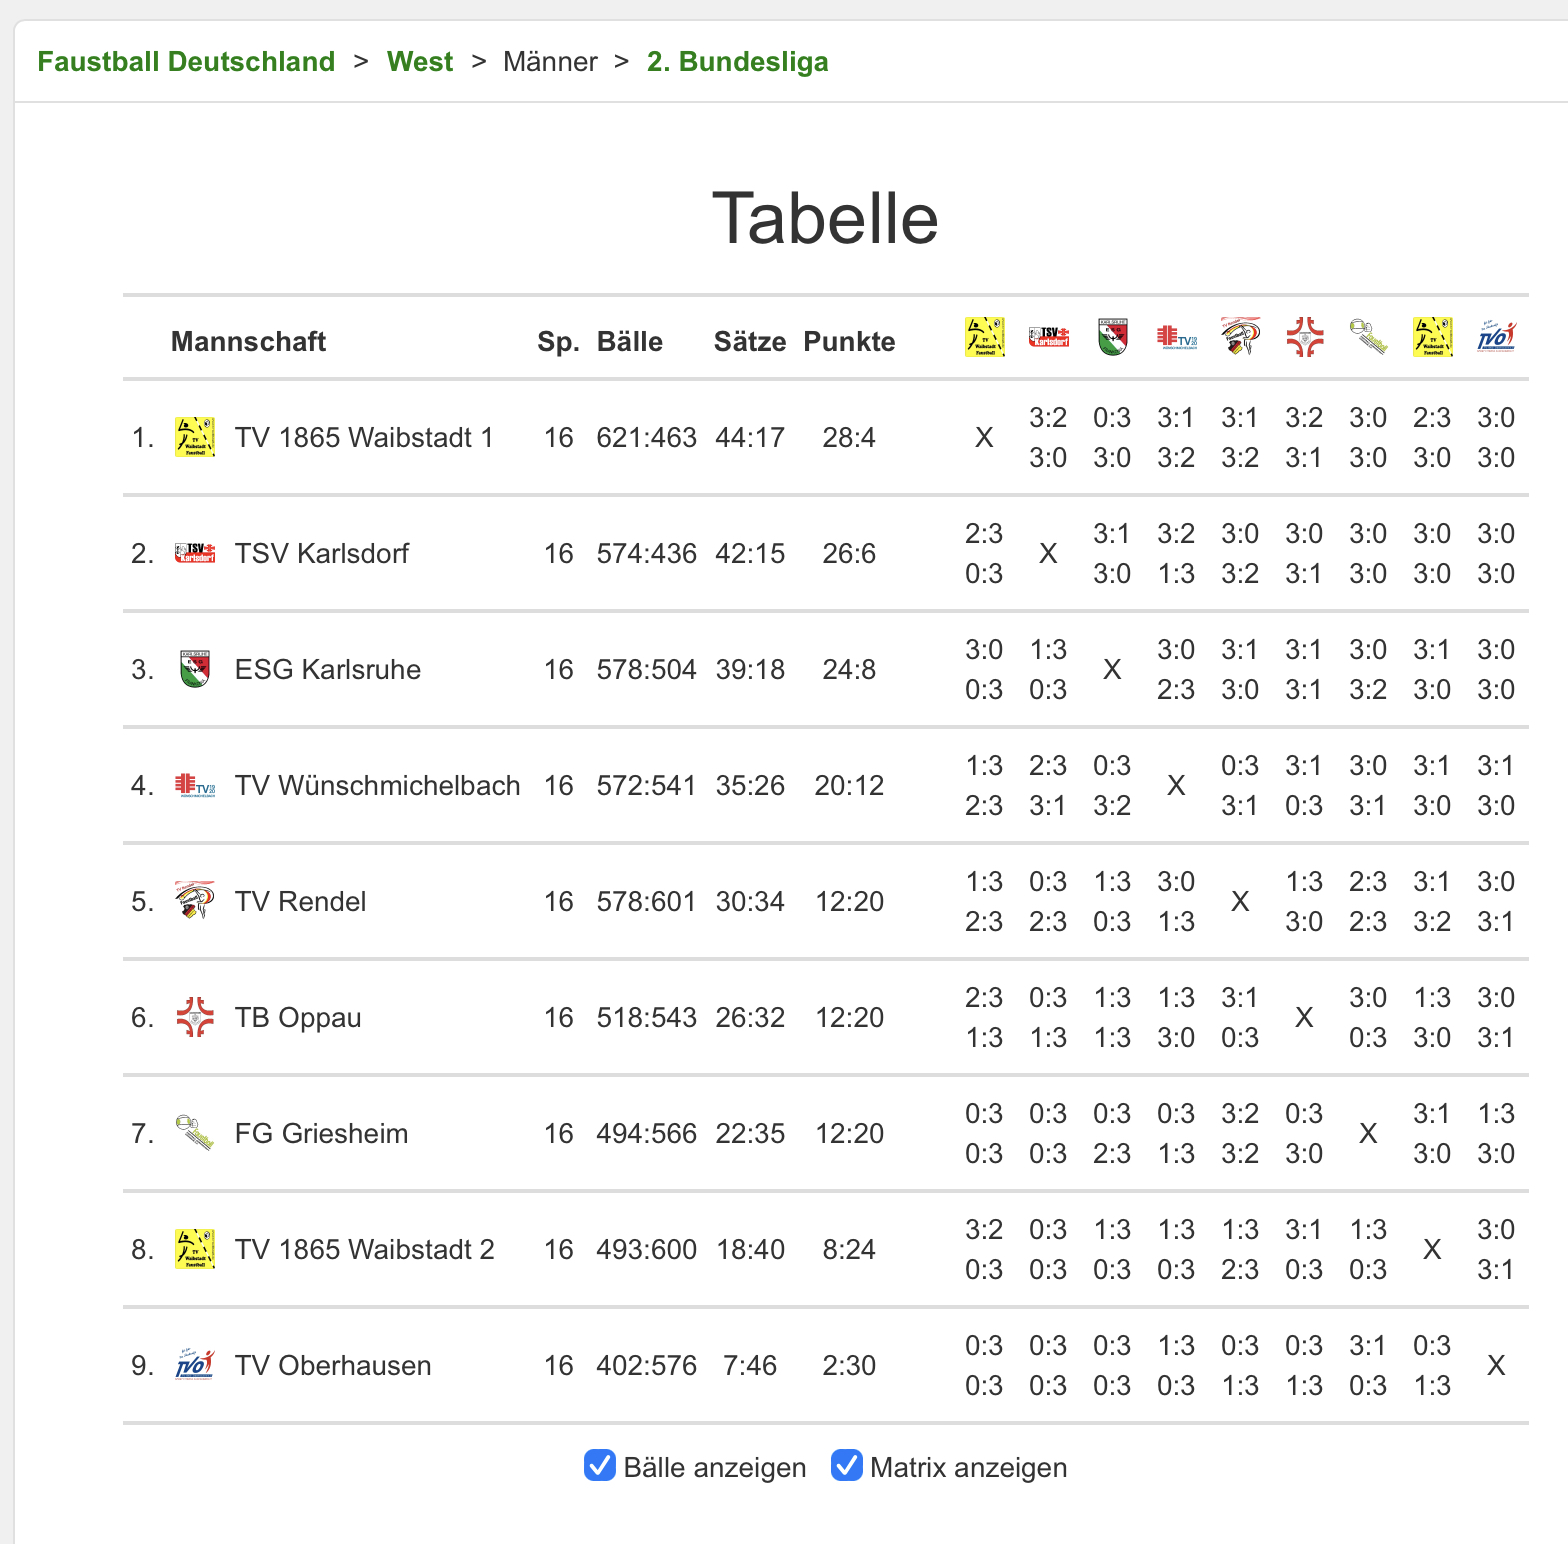Click FG Griesheim logo in matrix header
This screenshot has height=1544, width=1568.
1368,337
